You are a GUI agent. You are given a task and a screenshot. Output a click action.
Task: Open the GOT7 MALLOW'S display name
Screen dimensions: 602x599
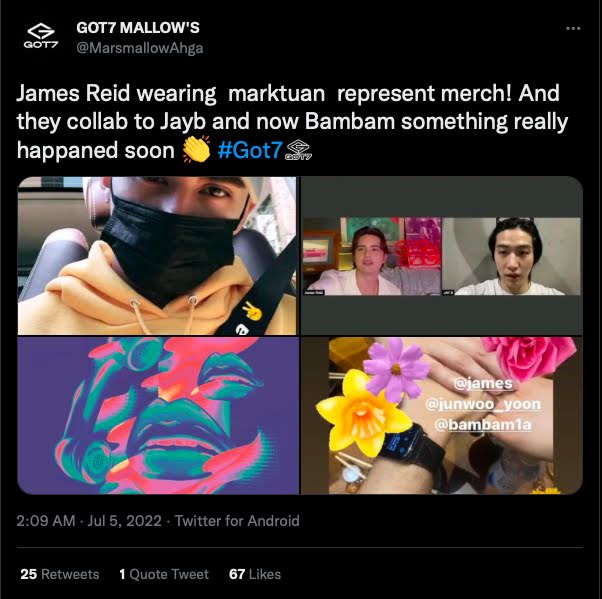138,28
